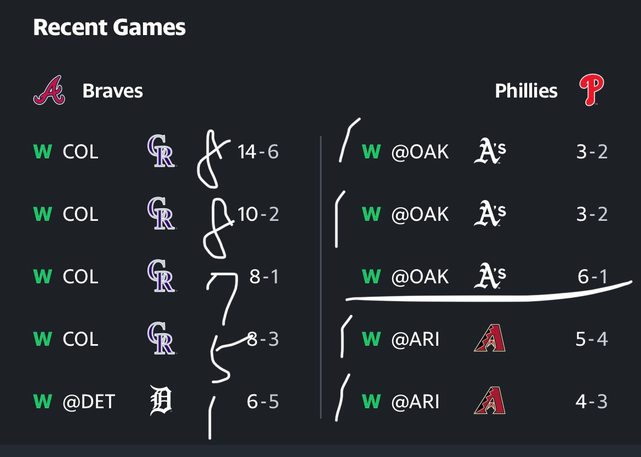
Task: Click the Athletics logo beside the 6-1 score
Action: click(x=489, y=276)
